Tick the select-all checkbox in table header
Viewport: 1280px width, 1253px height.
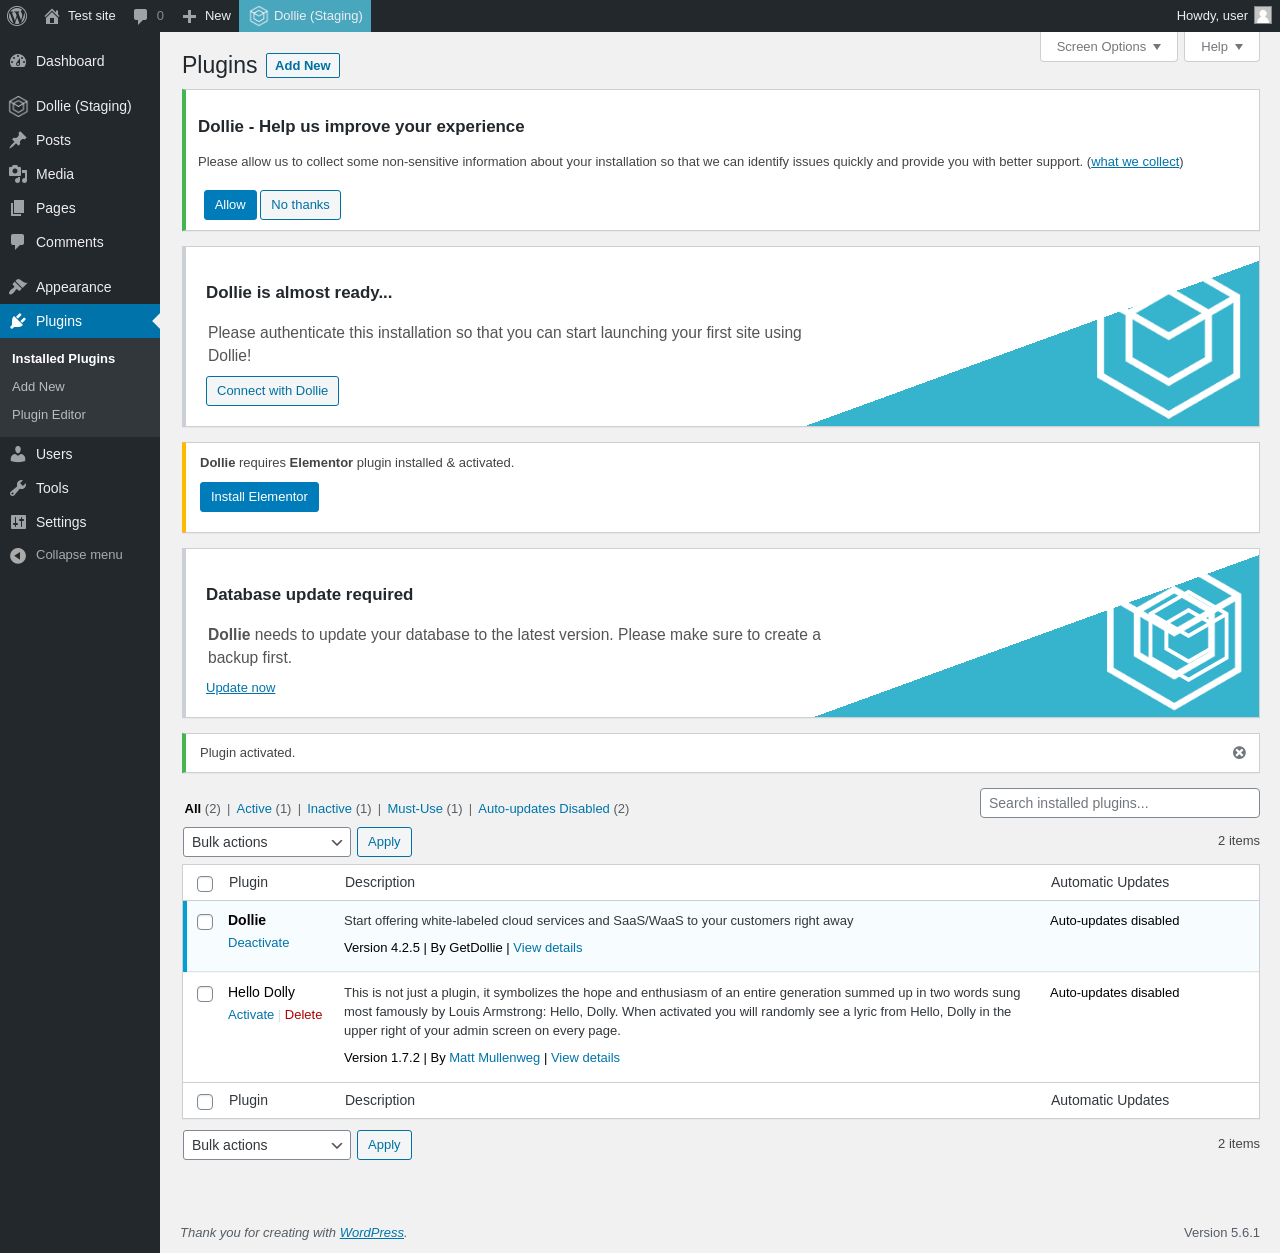point(205,884)
